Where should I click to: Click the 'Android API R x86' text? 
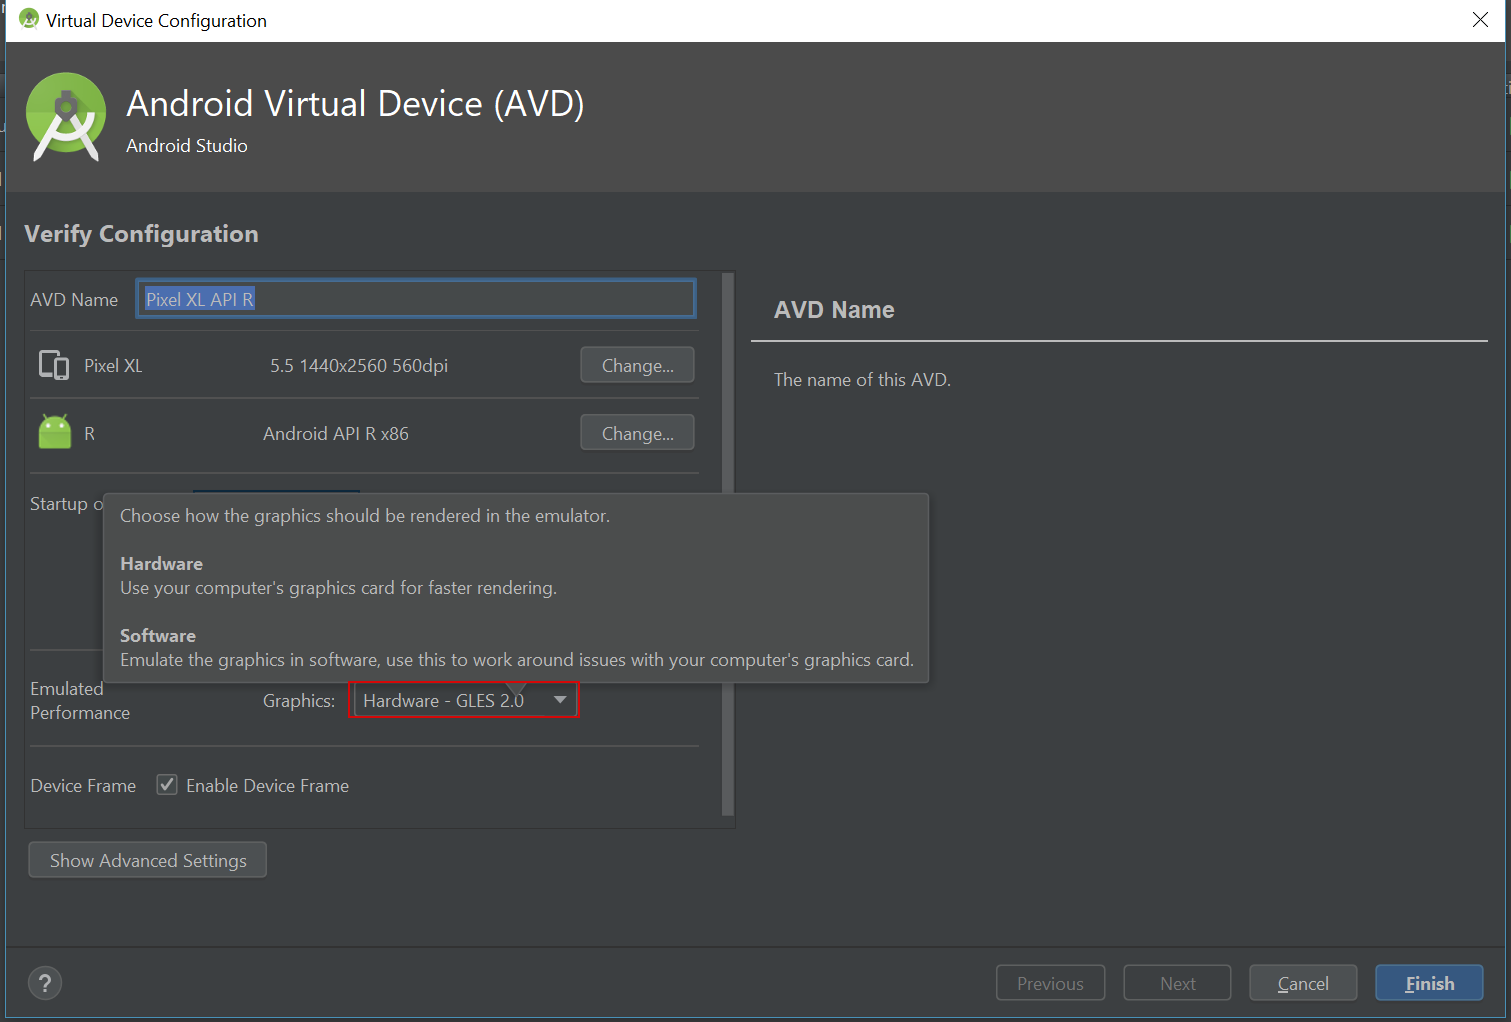tap(336, 433)
